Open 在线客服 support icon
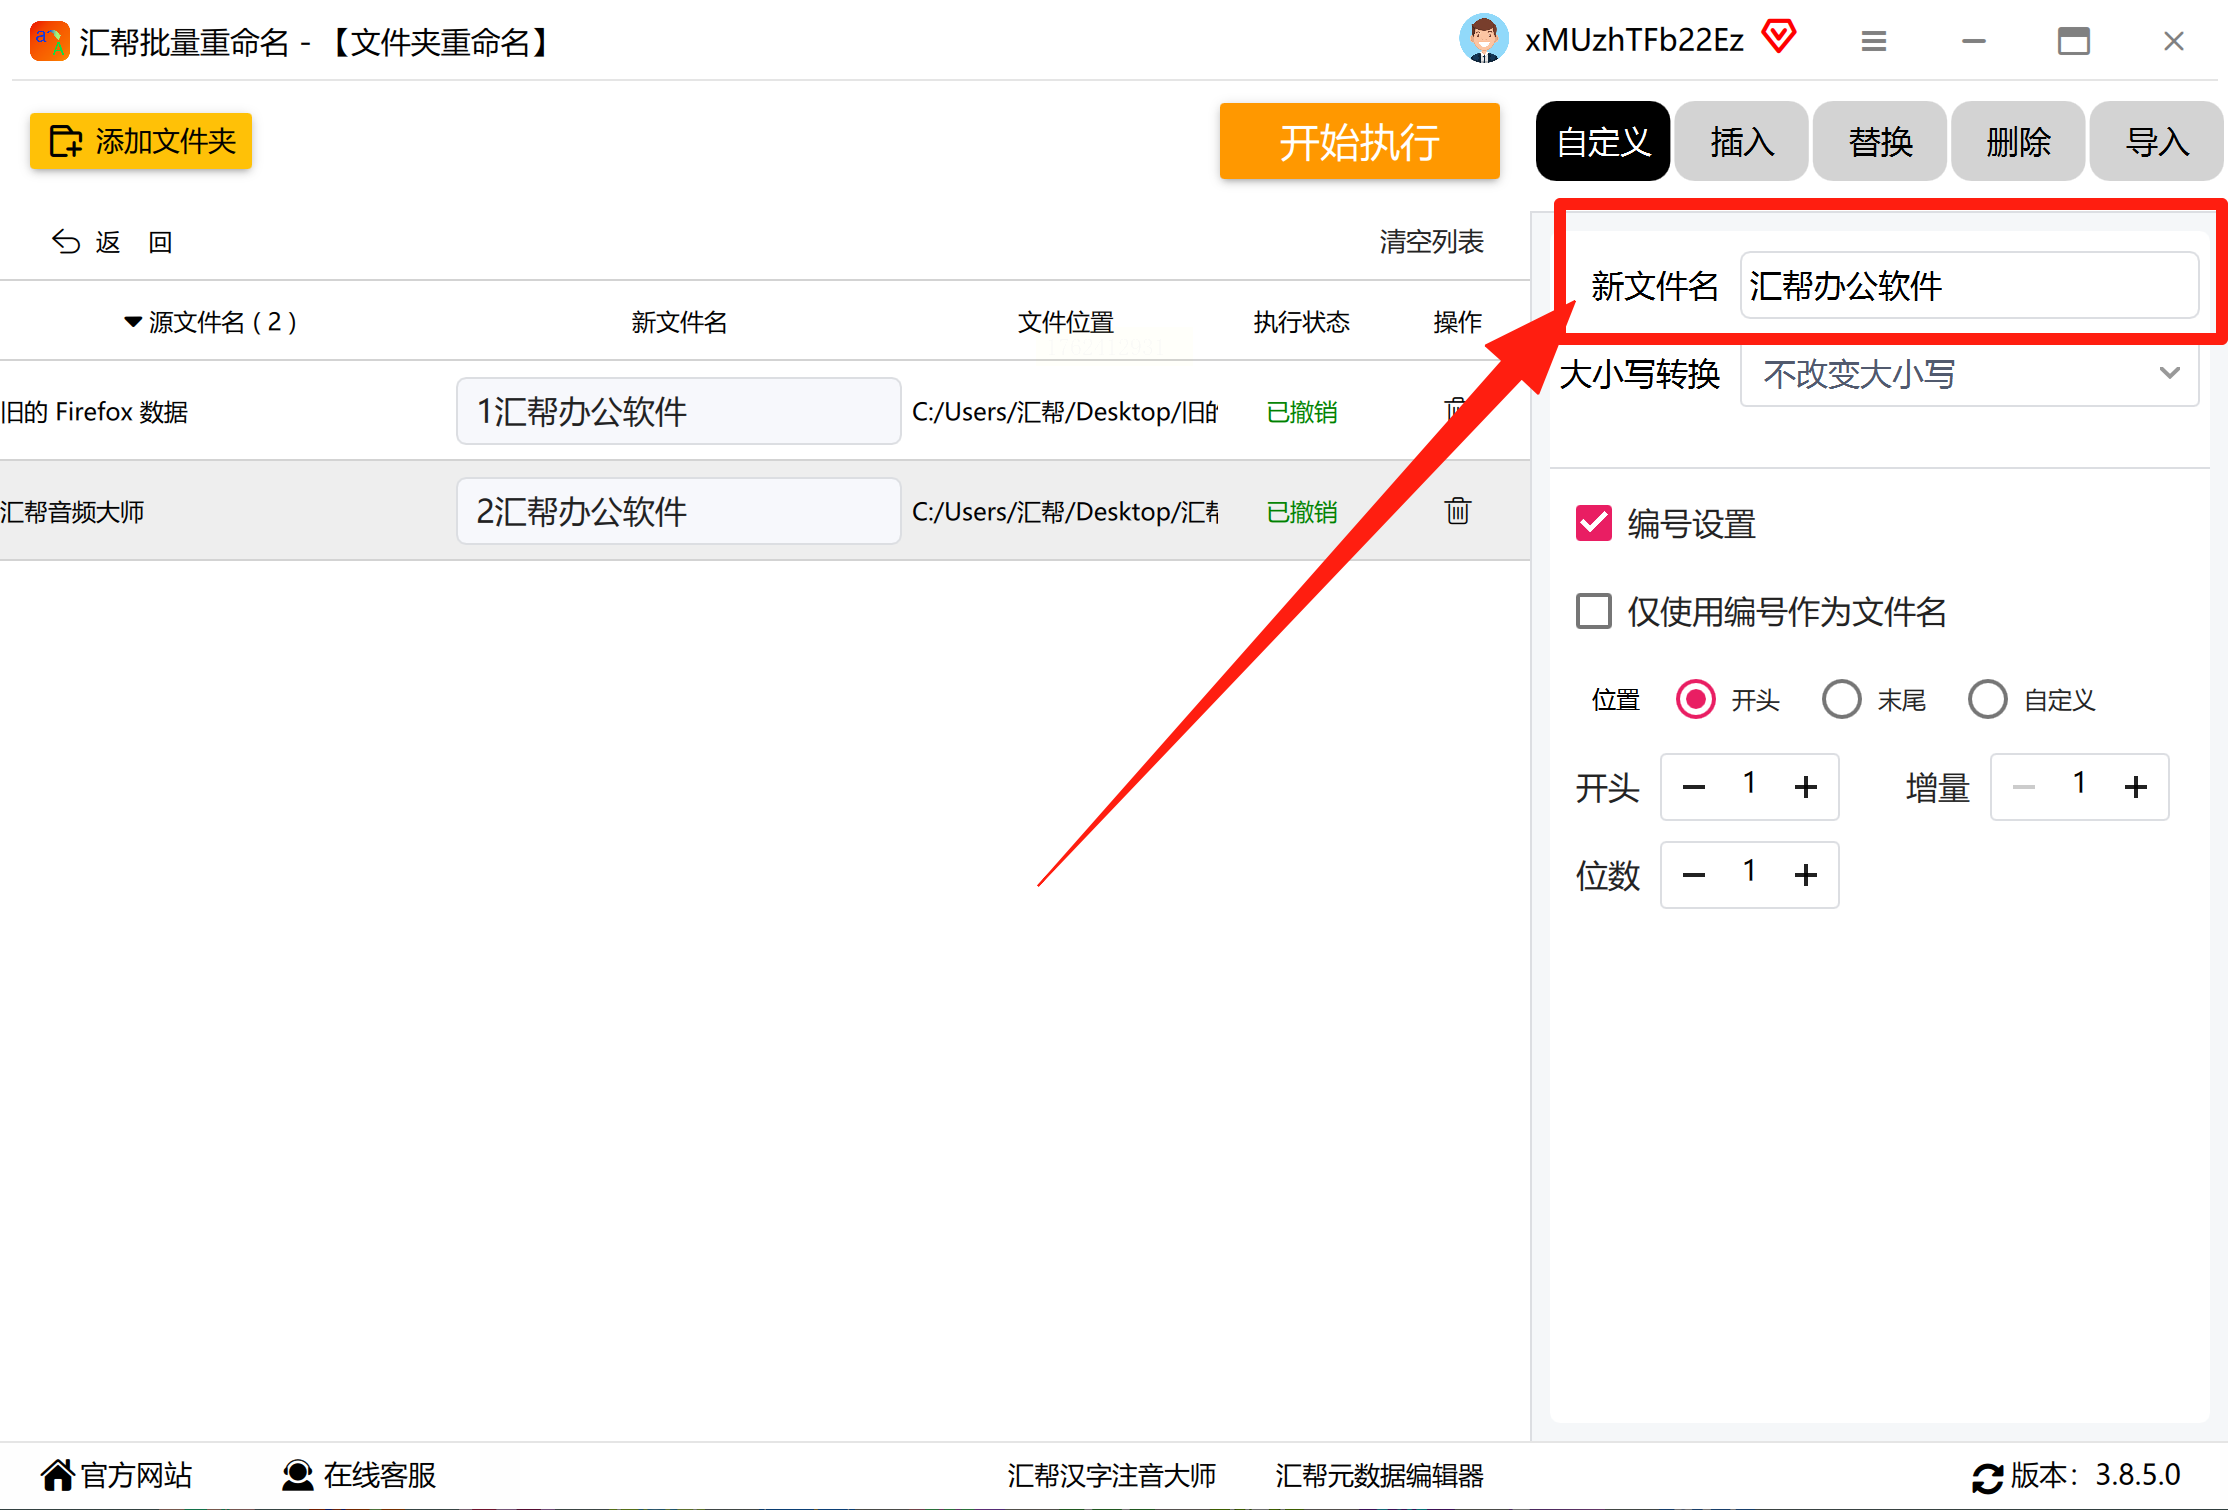Image resolution: width=2228 pixels, height=1510 pixels. click(297, 1474)
